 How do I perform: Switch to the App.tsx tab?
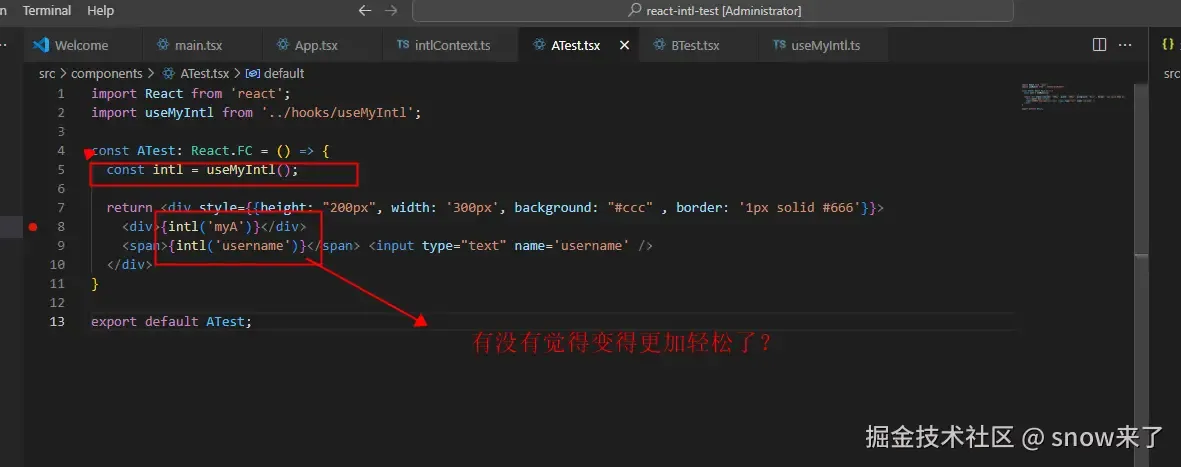316,45
